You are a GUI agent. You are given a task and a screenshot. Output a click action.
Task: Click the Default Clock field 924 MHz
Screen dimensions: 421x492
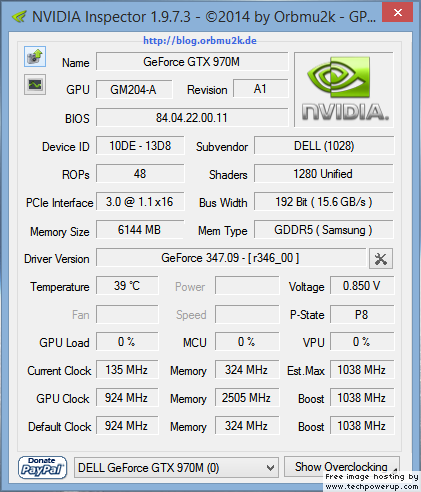pyautogui.click(x=127, y=426)
